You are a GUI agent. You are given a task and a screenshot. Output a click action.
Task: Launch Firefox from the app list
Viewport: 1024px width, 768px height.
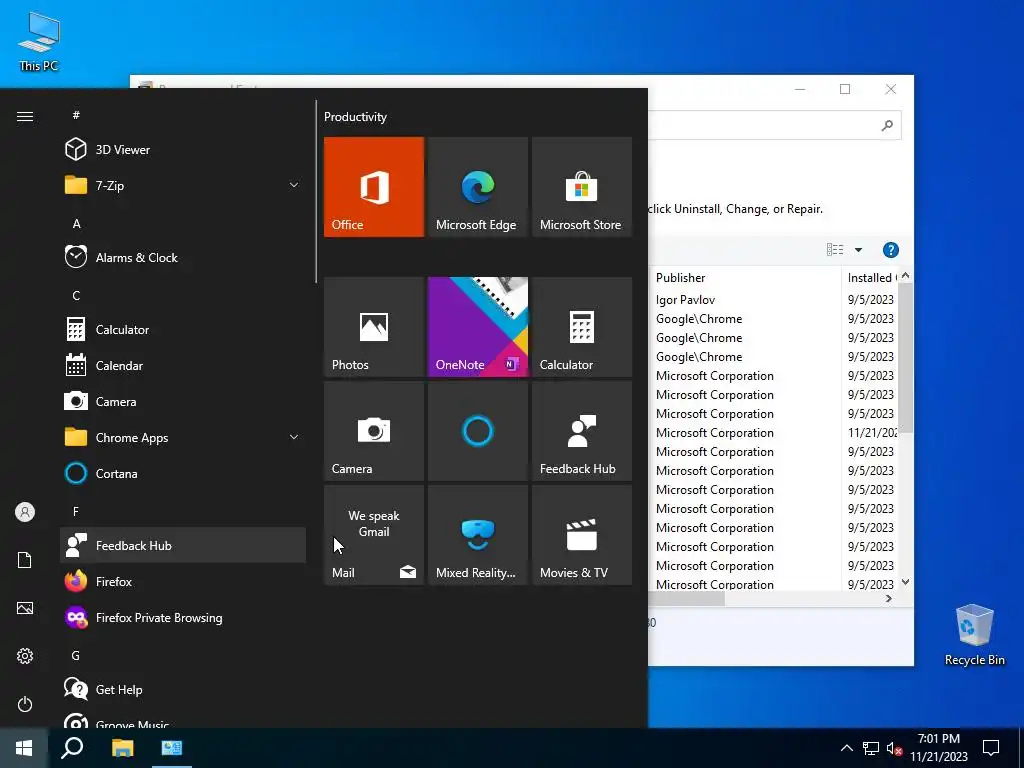tap(183, 581)
